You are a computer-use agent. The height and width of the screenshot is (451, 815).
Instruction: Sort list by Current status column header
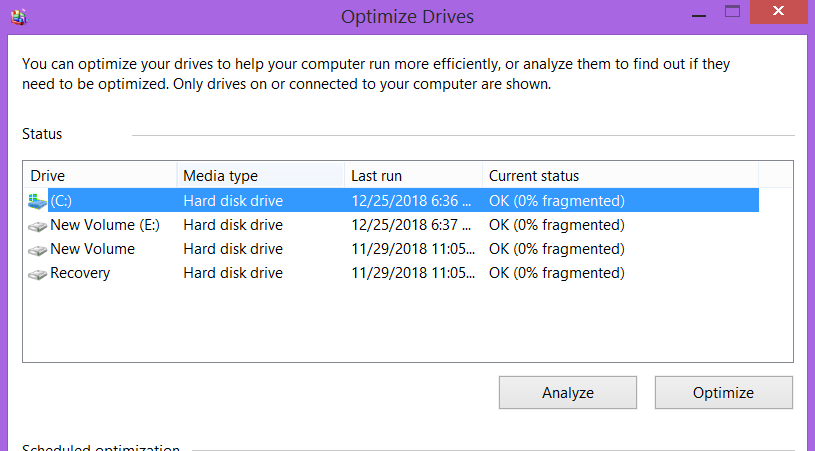(621, 176)
